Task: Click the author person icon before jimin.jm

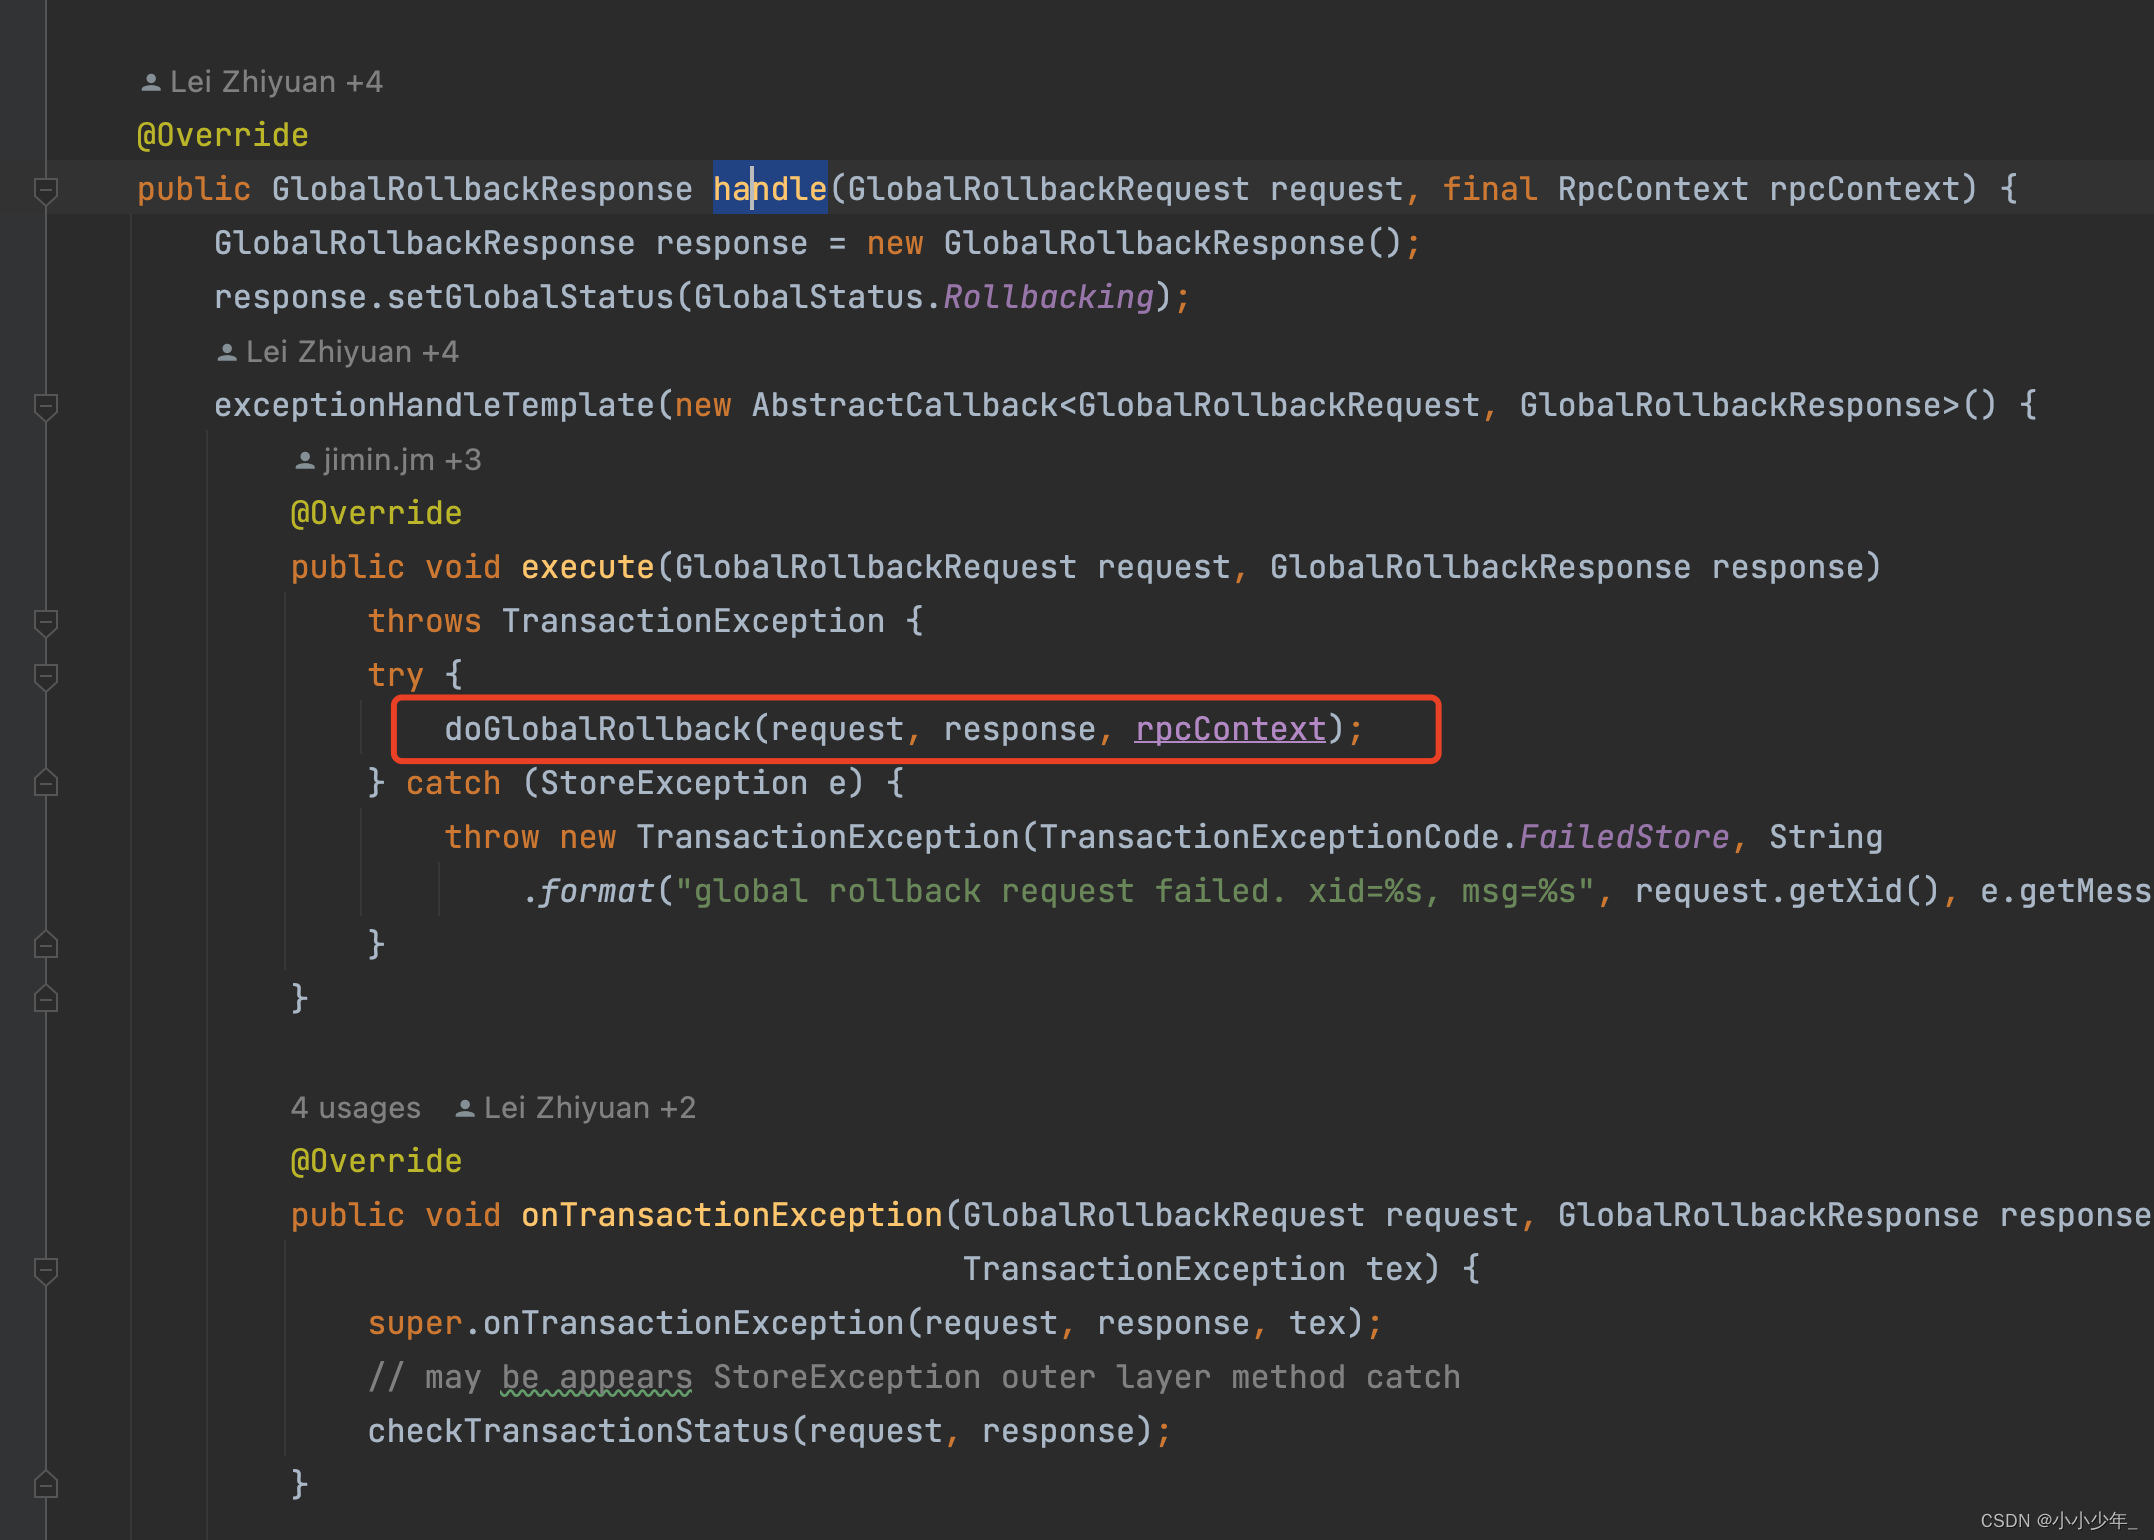Action: [x=305, y=461]
